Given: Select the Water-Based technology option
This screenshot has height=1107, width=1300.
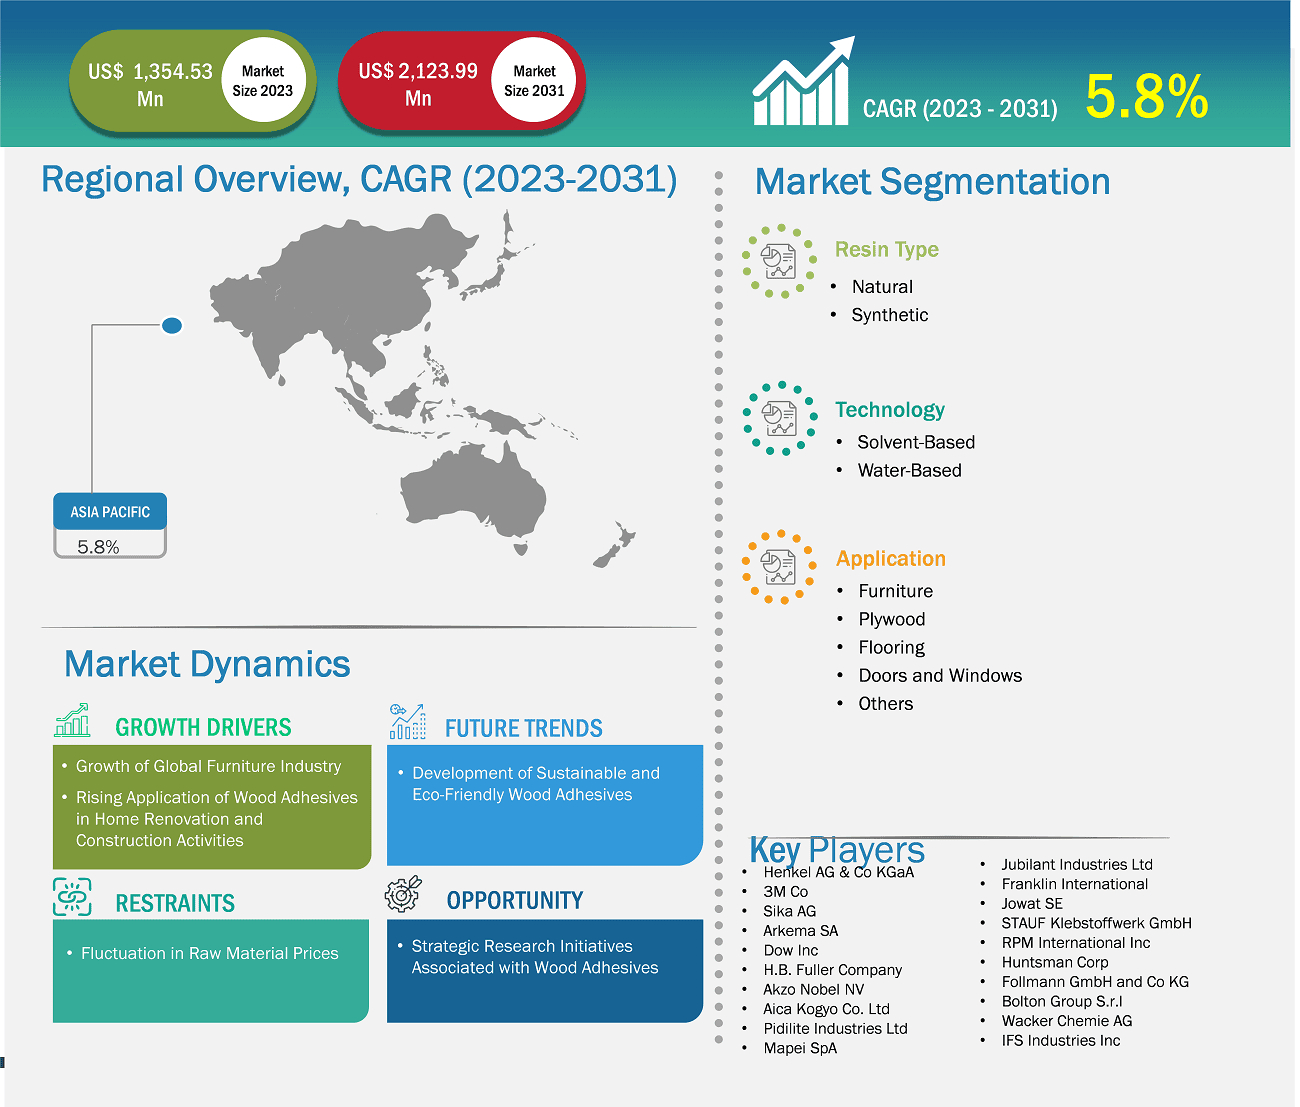Looking at the screenshot, I should click(x=910, y=470).
